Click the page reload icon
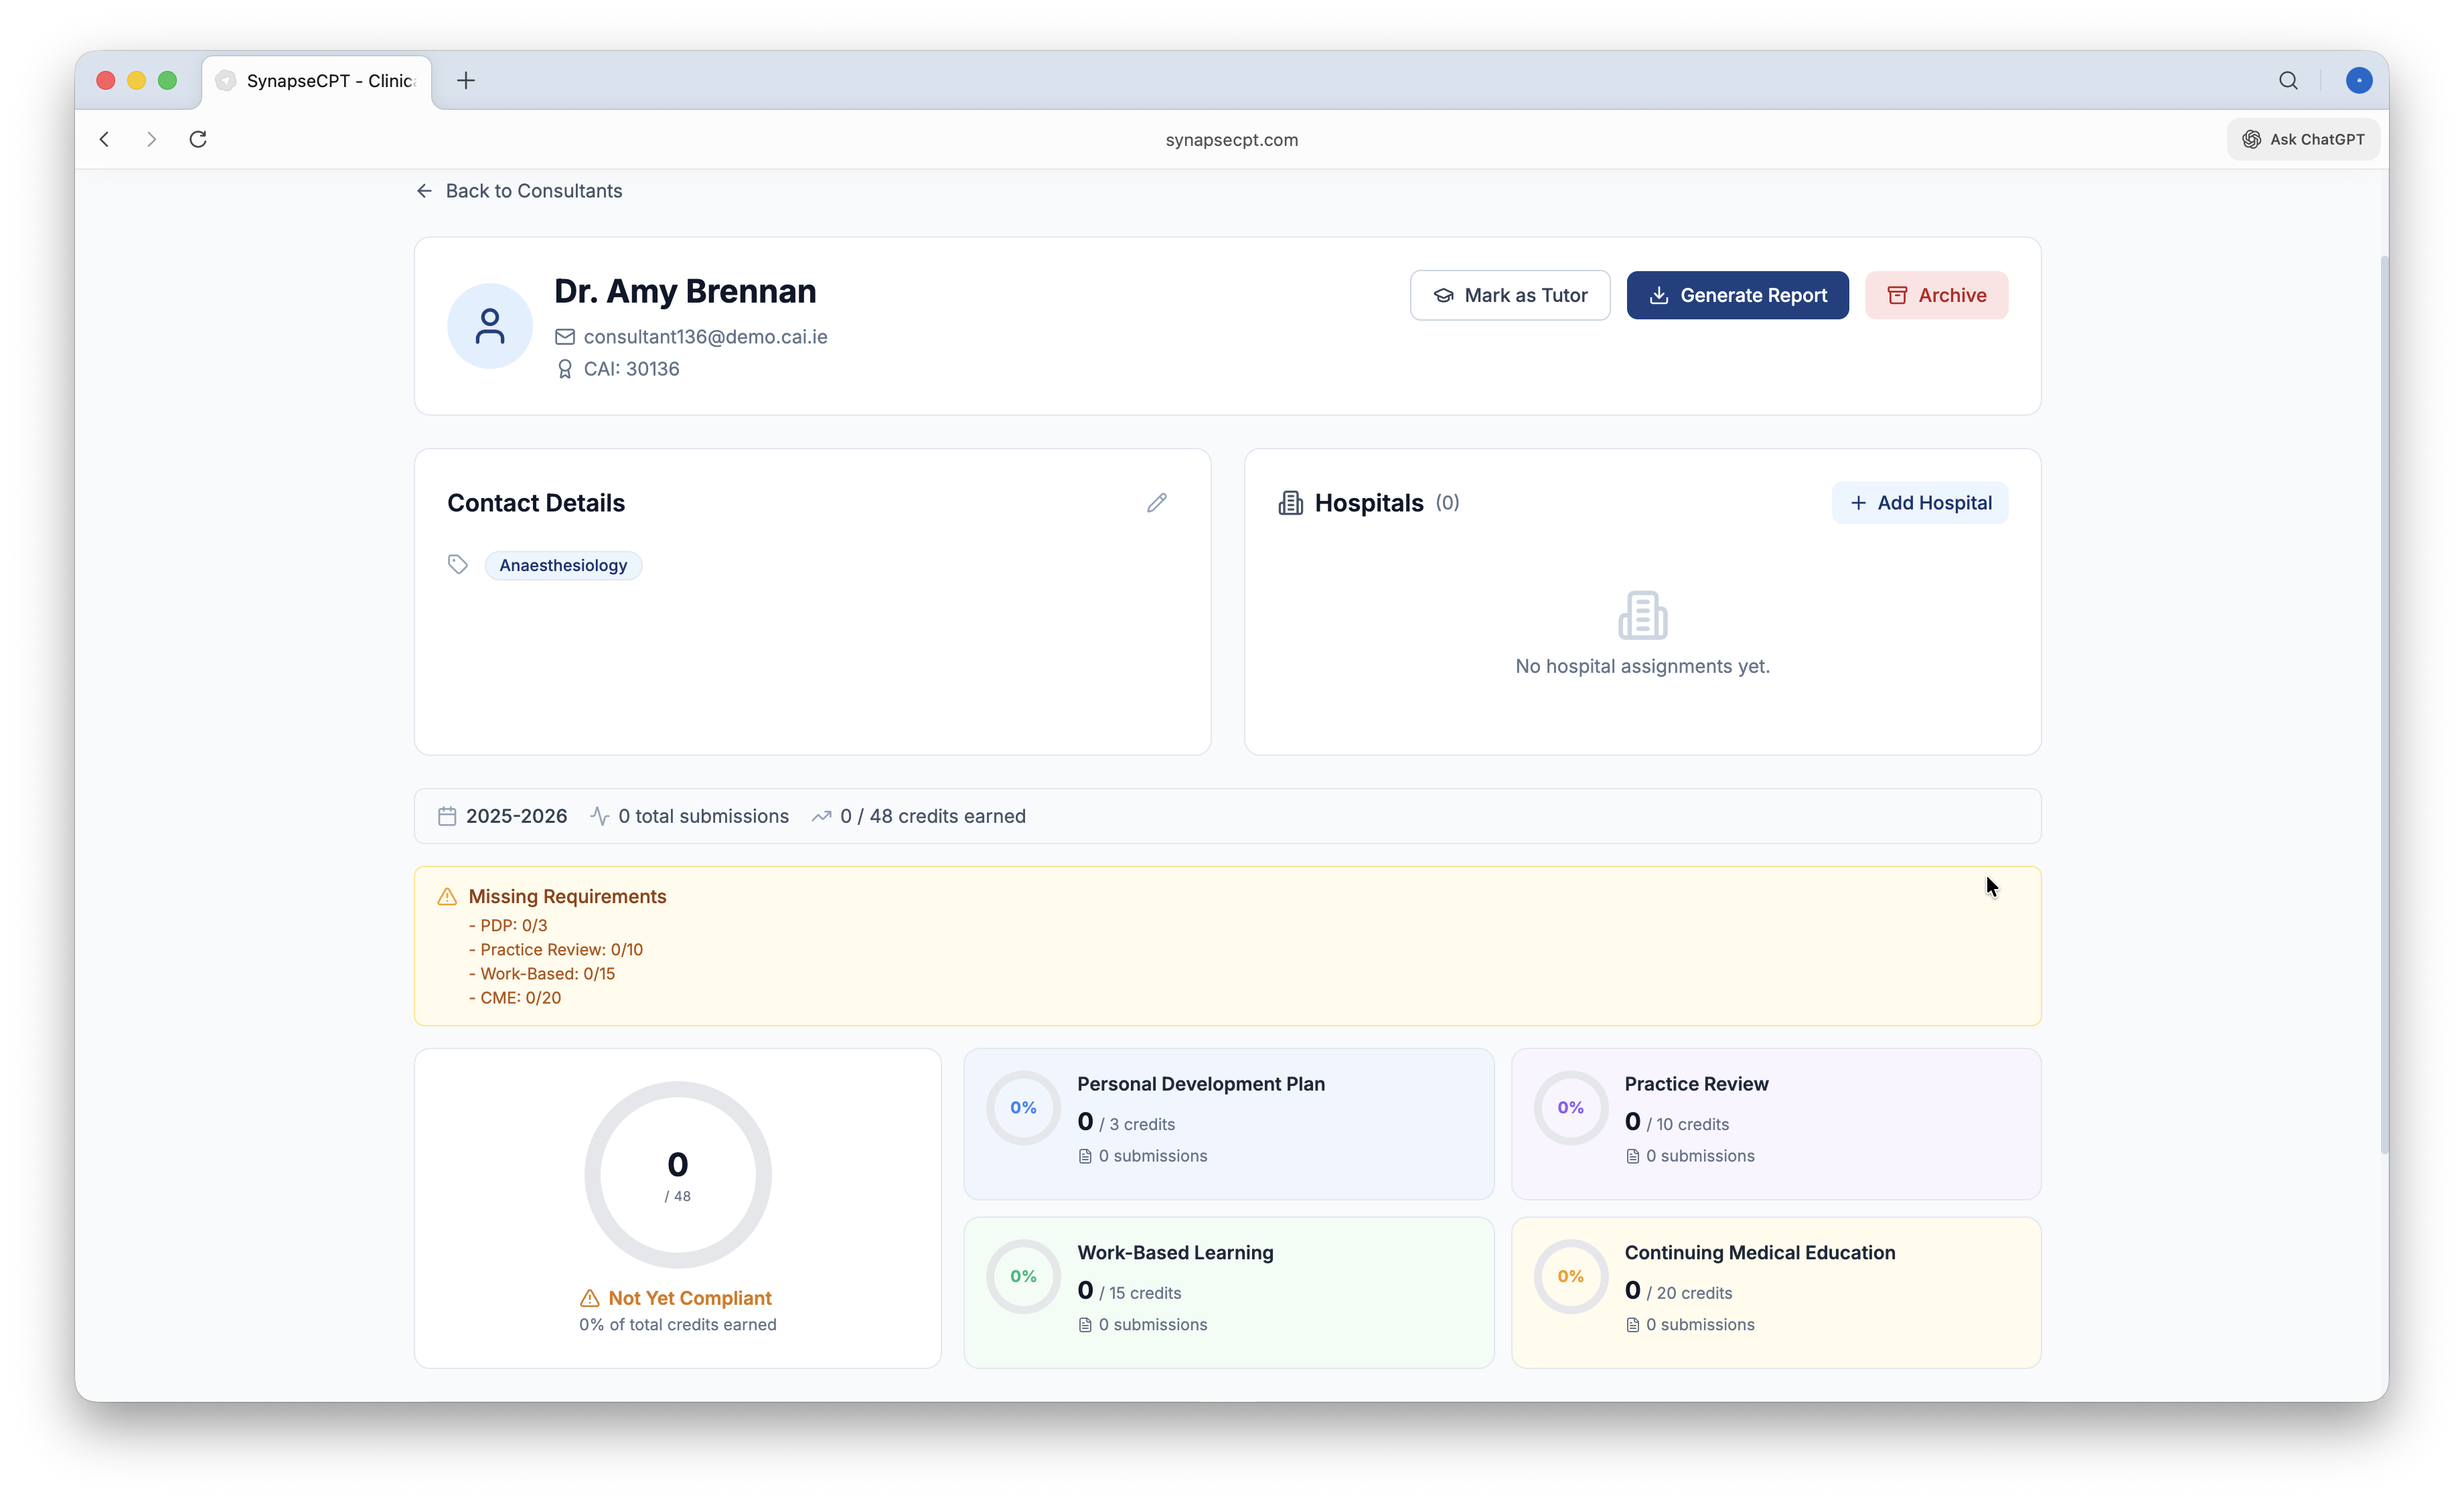Screen dimensions: 2464x1501 click(198, 139)
